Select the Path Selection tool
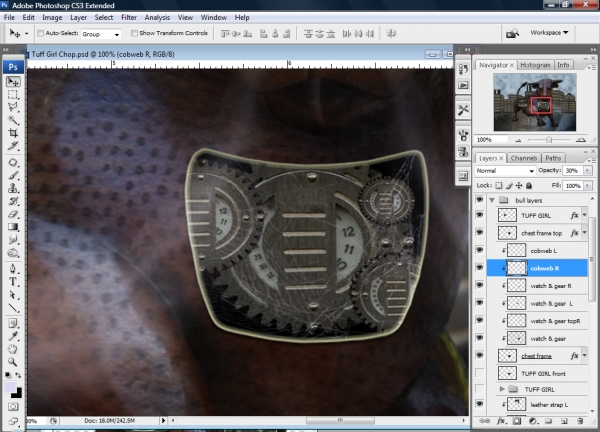This screenshot has width=600, height=432. click(x=13, y=295)
